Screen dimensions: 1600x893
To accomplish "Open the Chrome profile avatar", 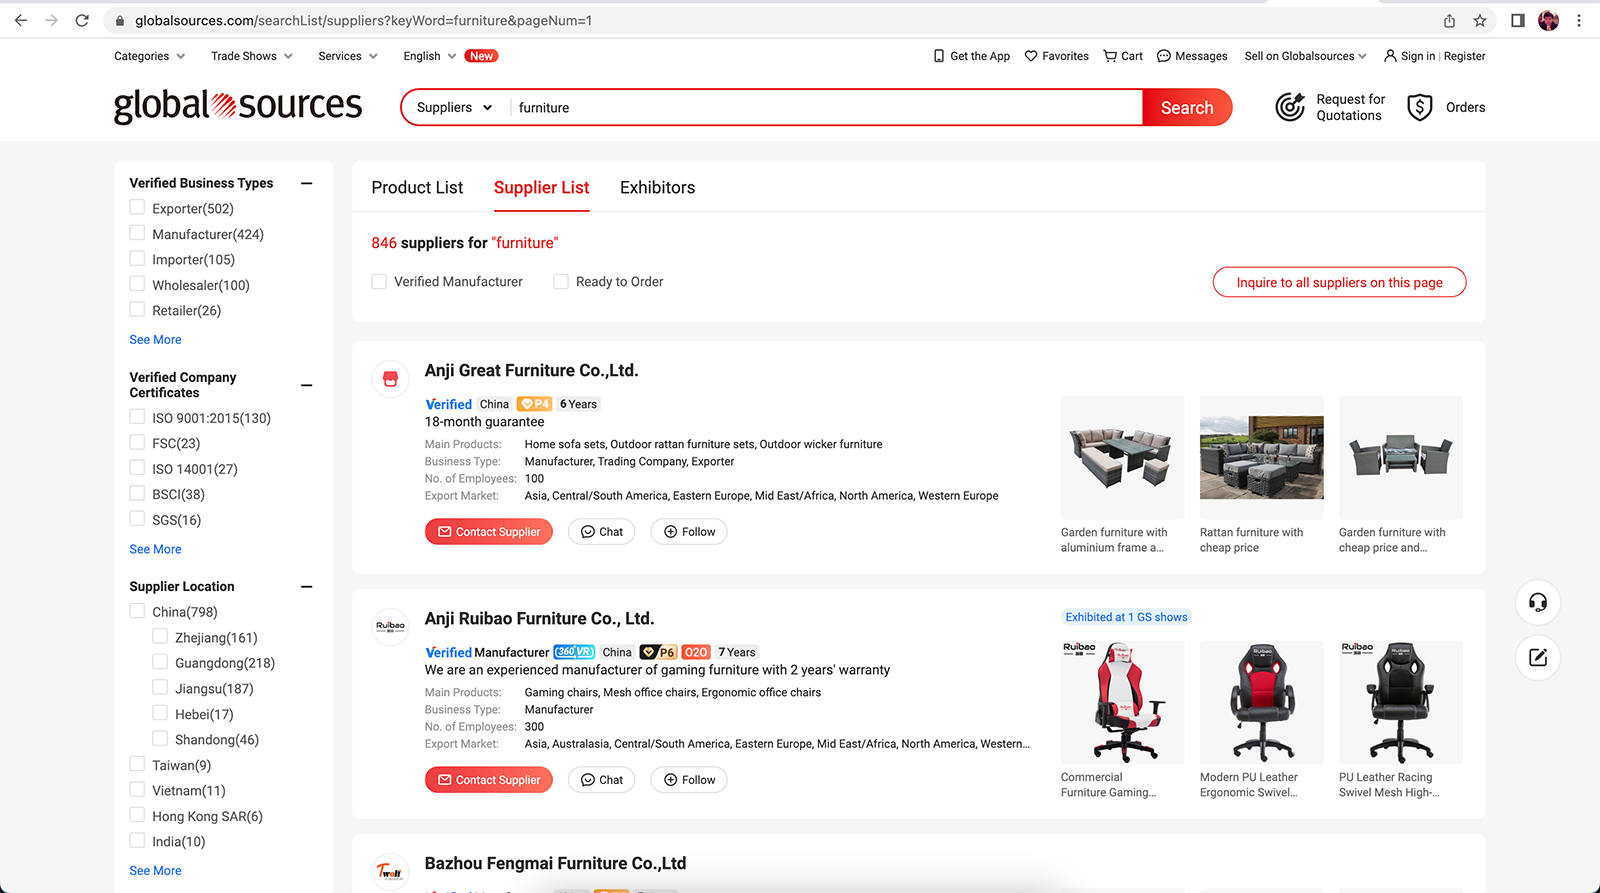I will (1548, 20).
